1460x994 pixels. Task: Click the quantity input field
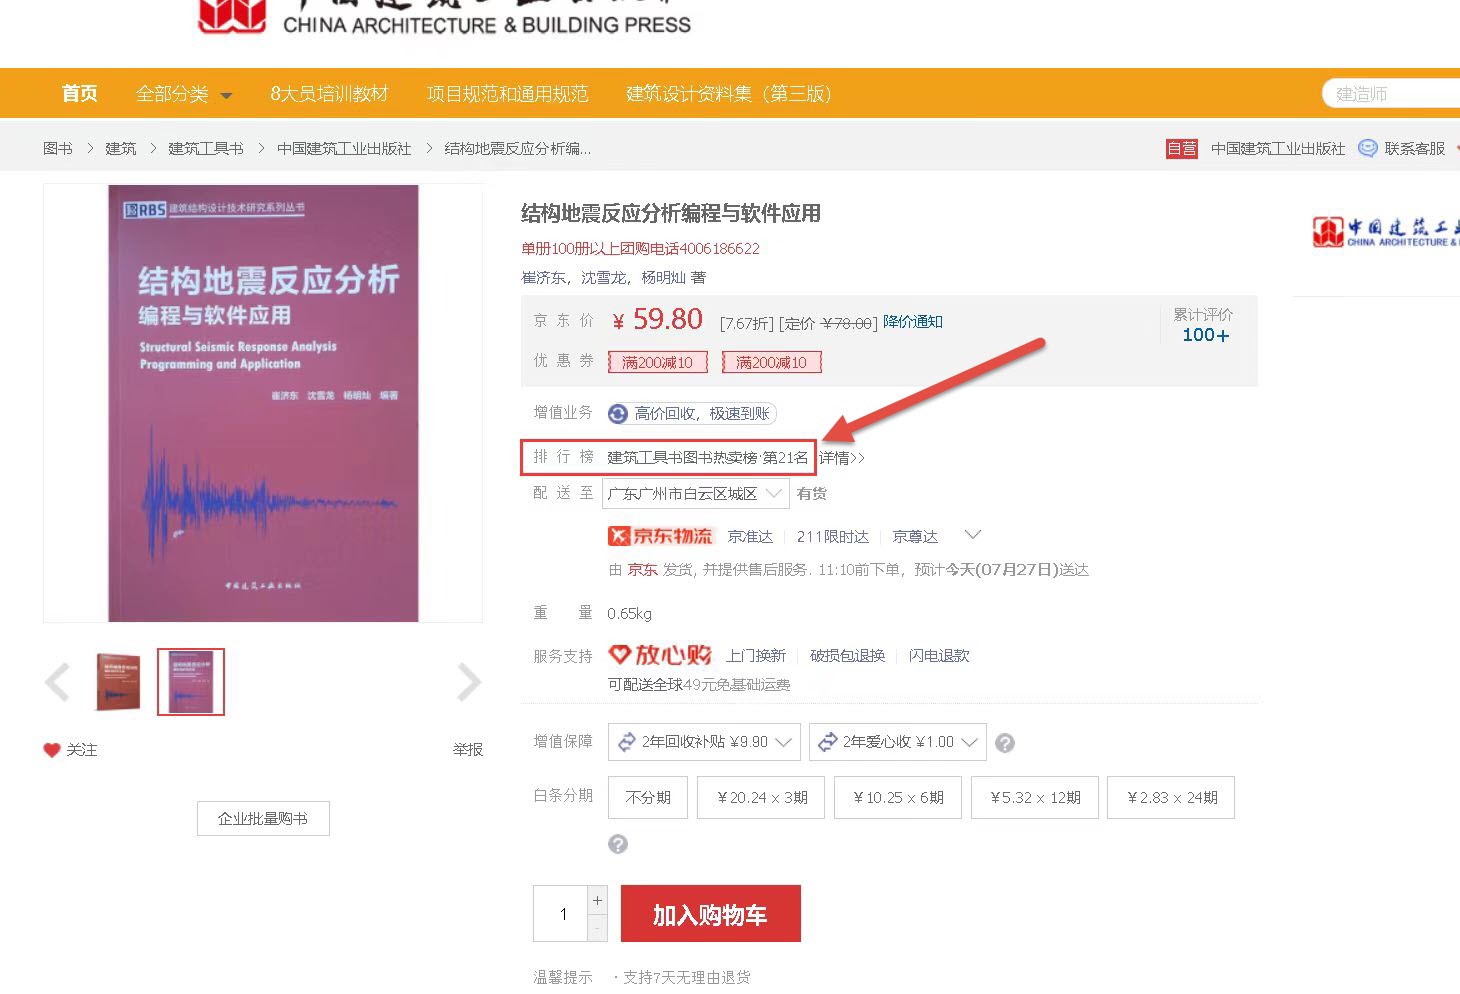coord(561,913)
